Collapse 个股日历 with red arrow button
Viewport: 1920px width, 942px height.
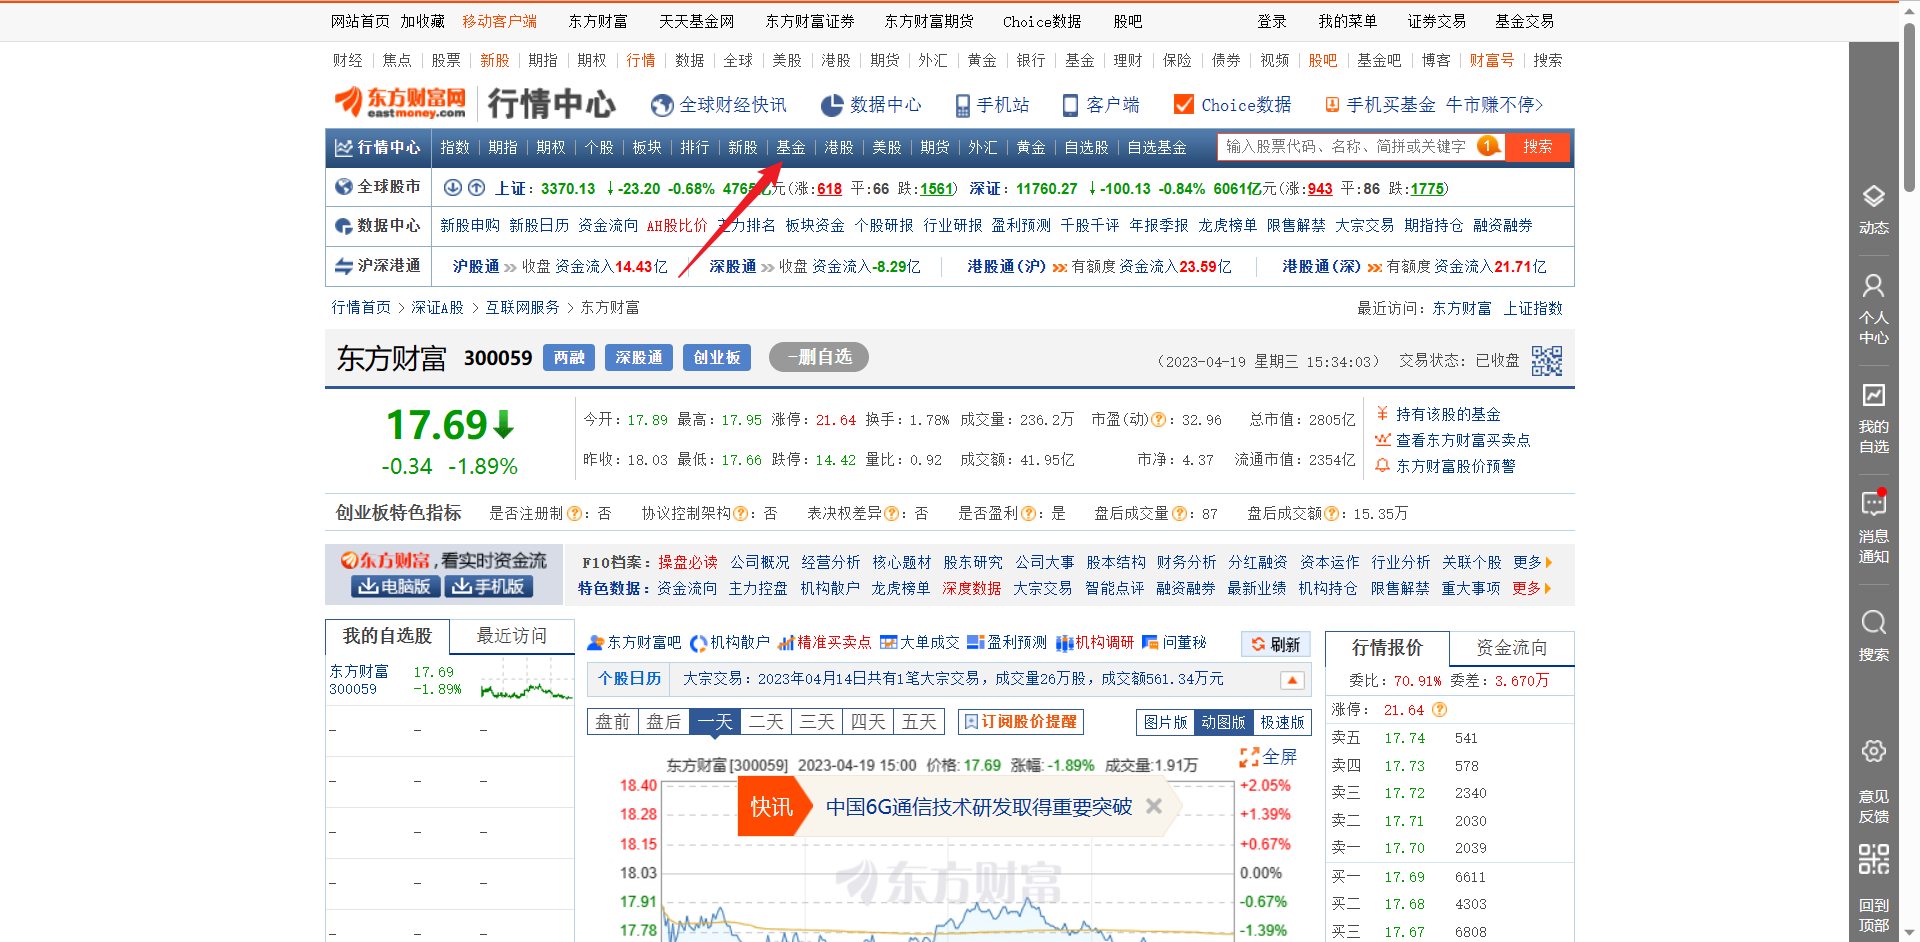[1292, 680]
